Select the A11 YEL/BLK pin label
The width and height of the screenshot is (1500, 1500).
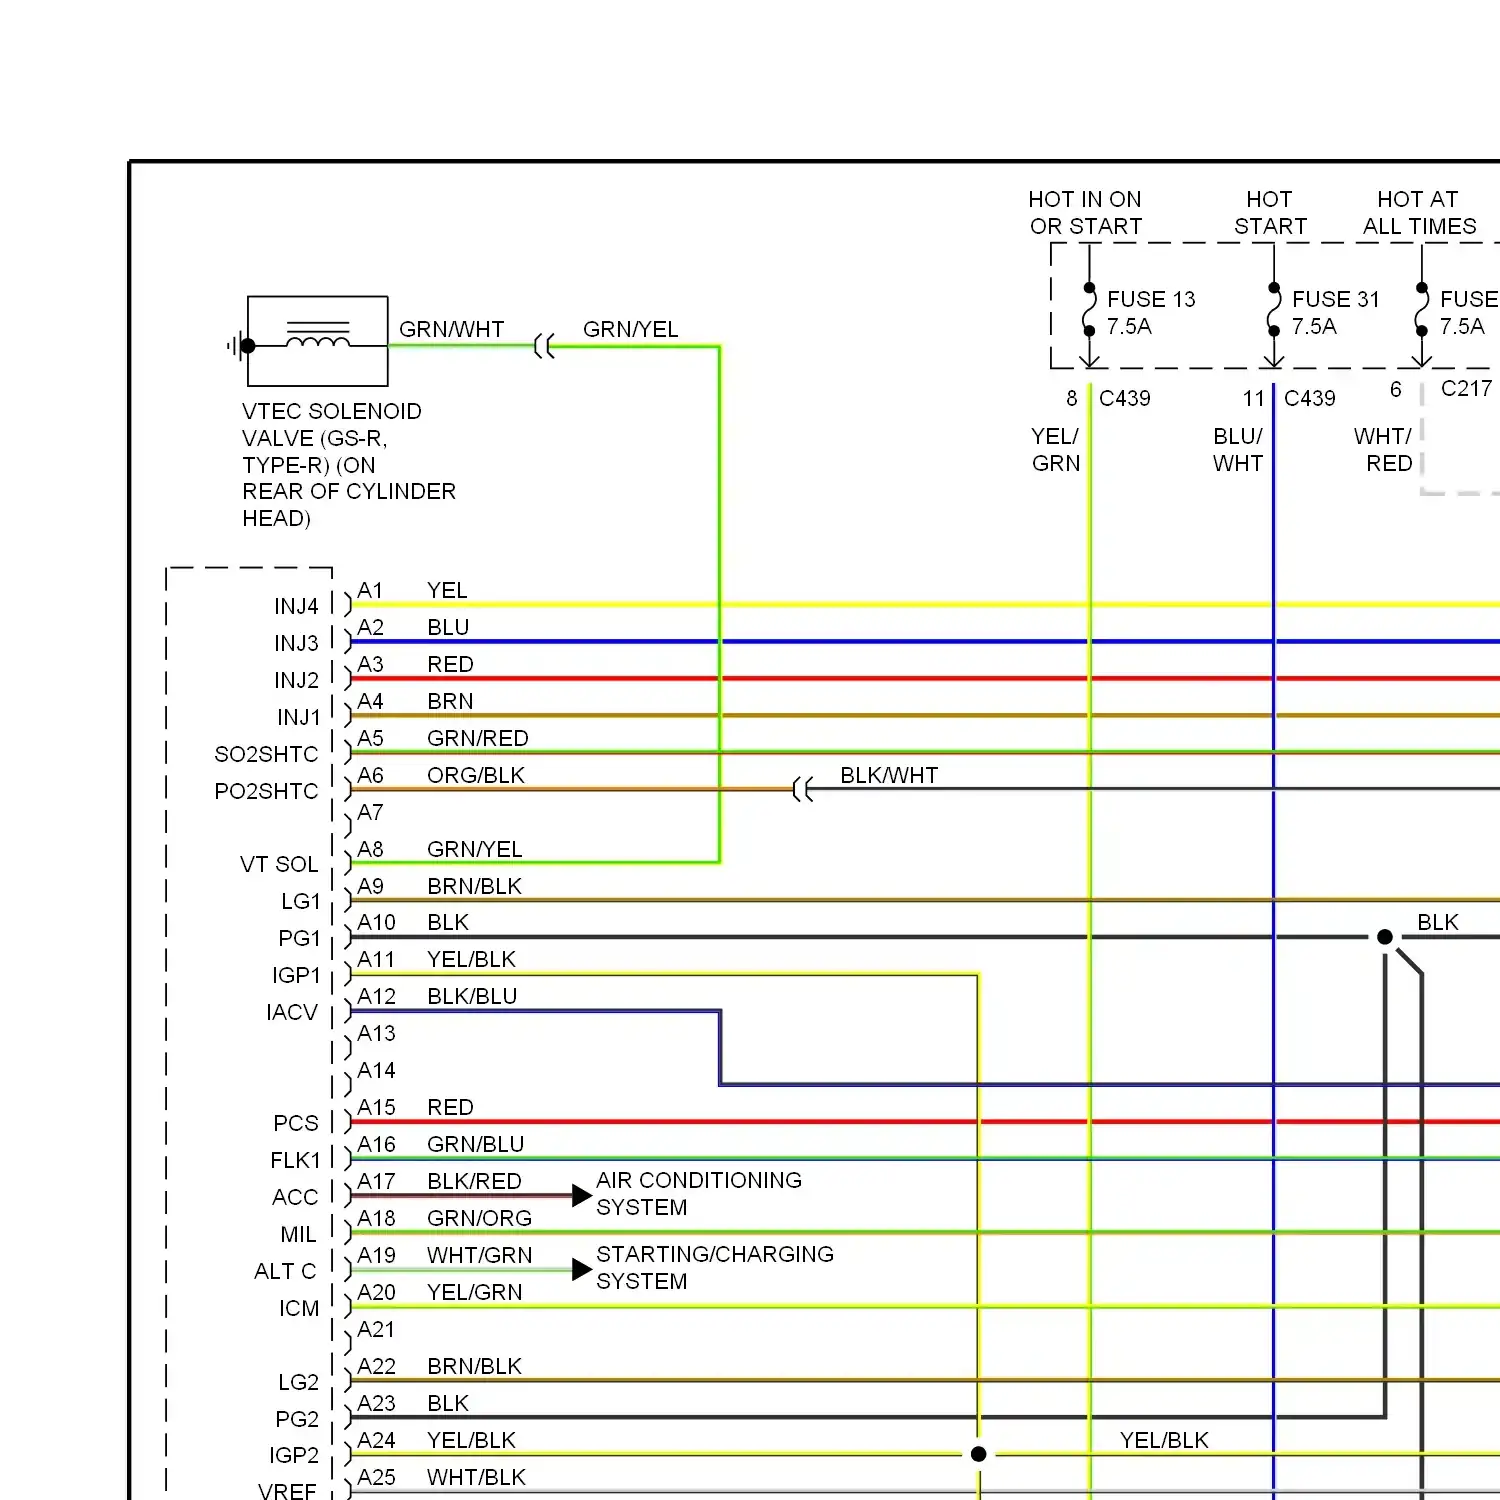(x=437, y=959)
